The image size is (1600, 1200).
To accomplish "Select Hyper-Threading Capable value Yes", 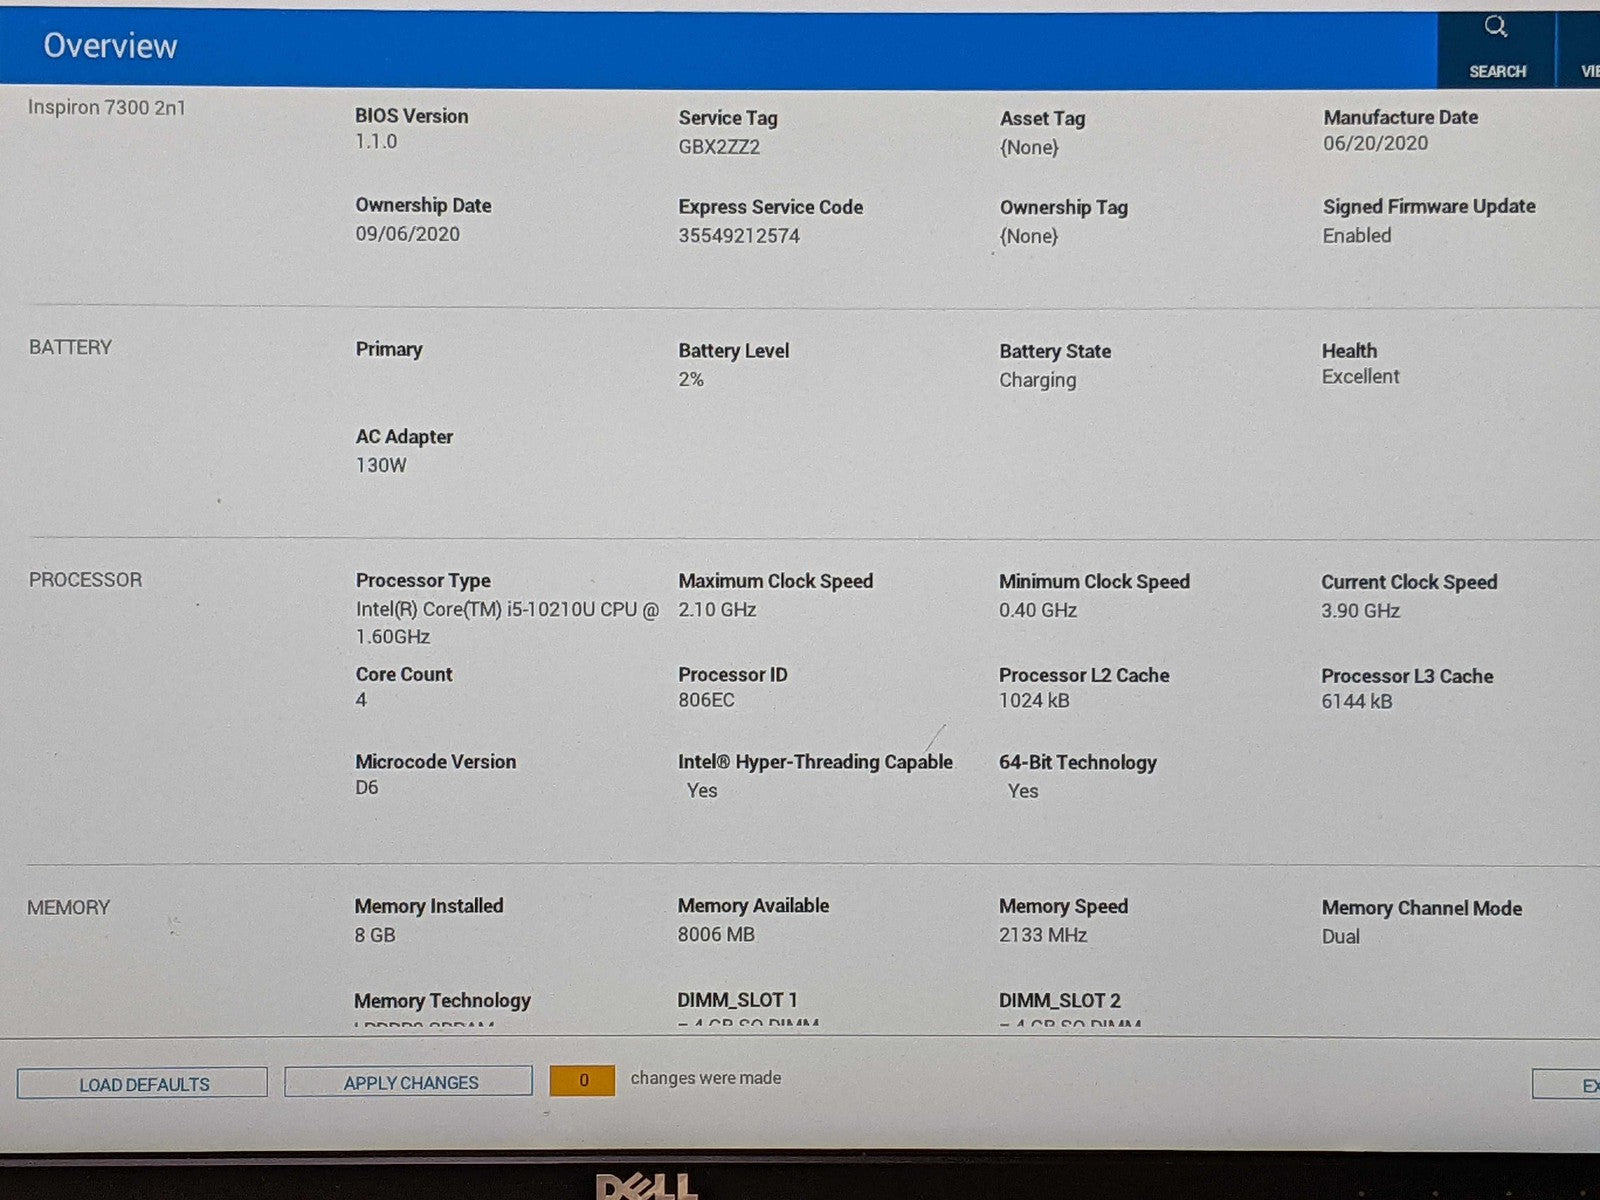I will click(702, 790).
